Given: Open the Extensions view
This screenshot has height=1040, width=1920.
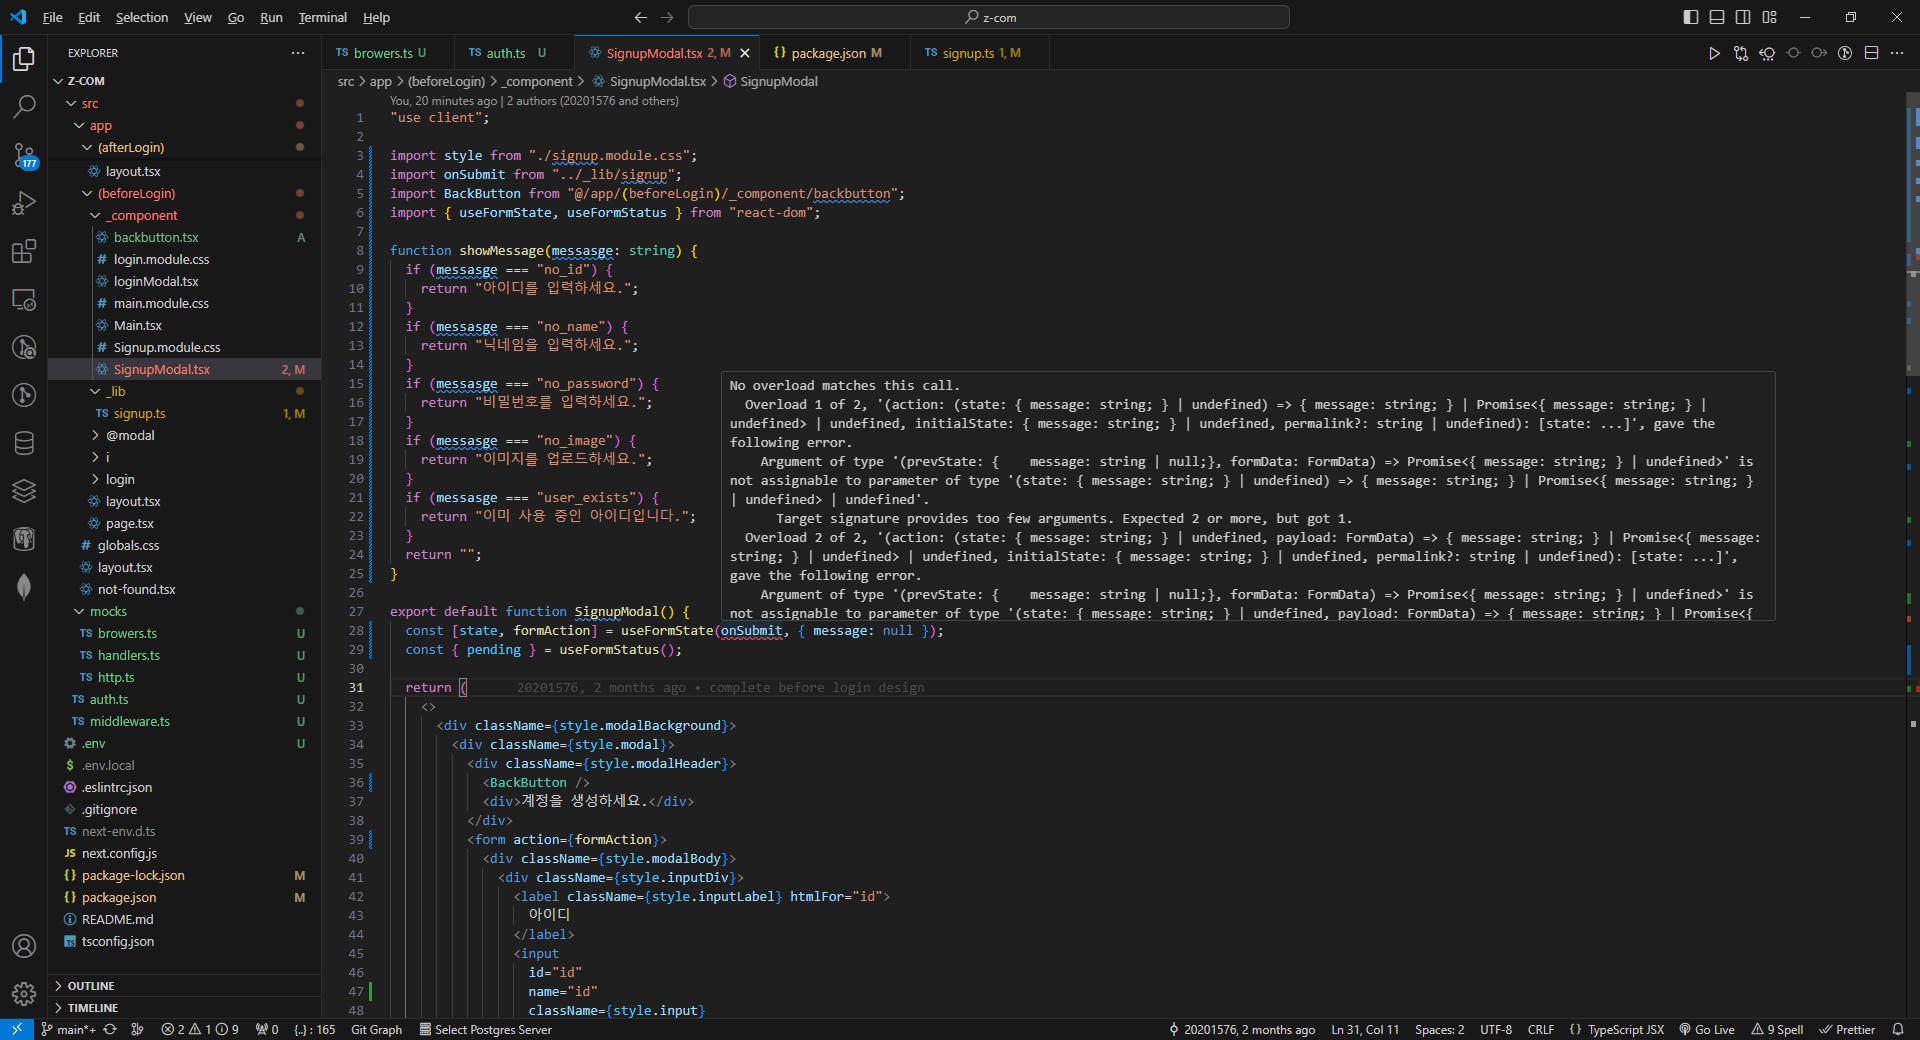Looking at the screenshot, I should (24, 251).
